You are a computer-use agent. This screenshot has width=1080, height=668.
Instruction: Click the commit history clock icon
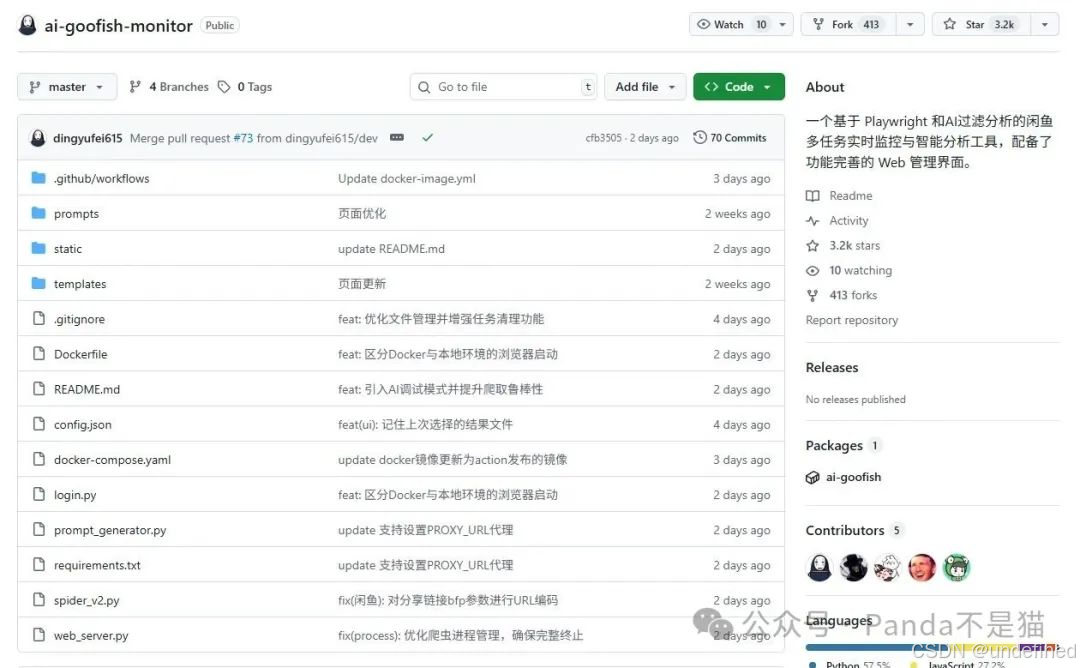pos(700,138)
